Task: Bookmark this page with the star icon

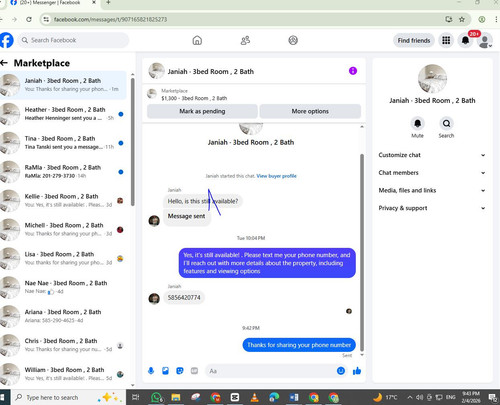Action: pyautogui.click(x=462, y=19)
